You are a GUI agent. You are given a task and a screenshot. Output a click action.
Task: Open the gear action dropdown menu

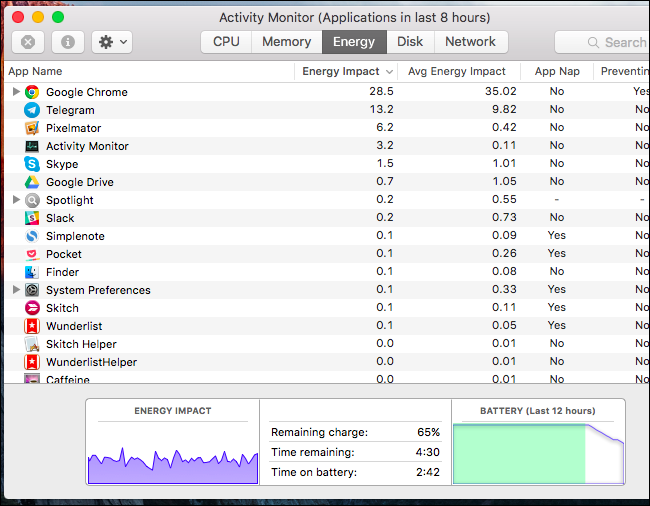(110, 42)
